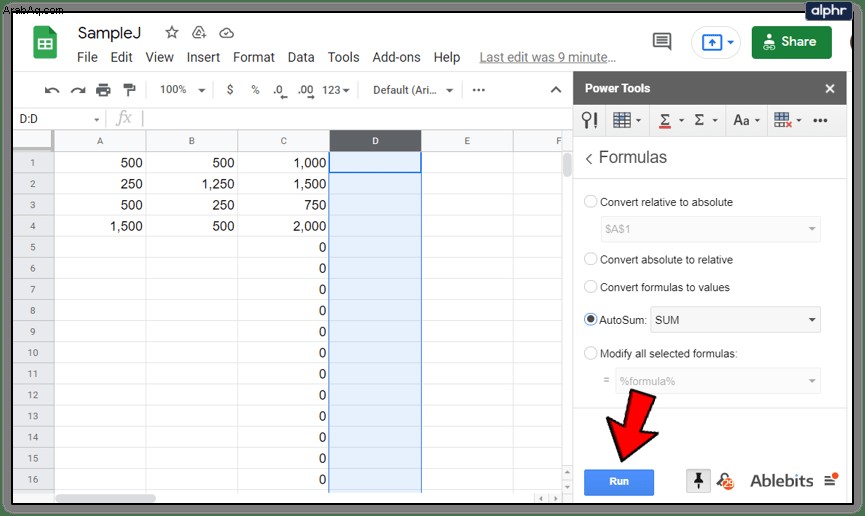The width and height of the screenshot is (865, 516).
Task: Select the column A header
Action: [x=100, y=141]
